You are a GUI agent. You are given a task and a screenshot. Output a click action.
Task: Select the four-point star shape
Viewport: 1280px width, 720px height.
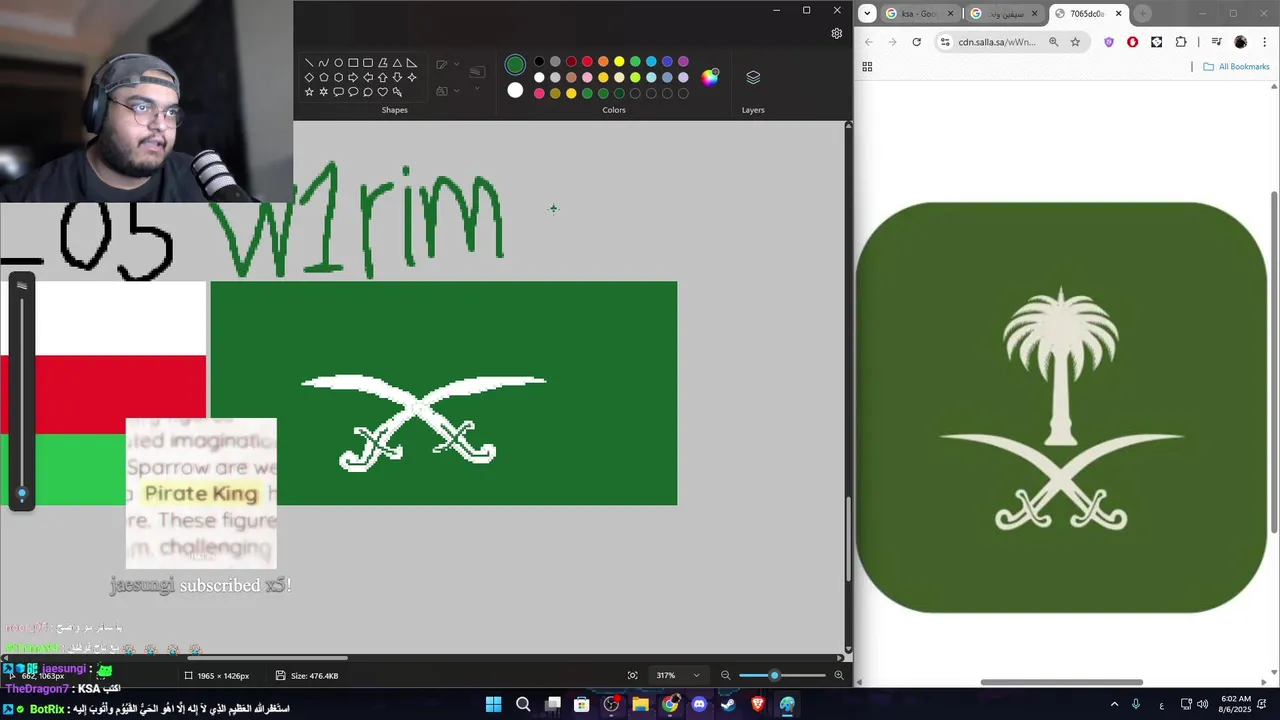411,77
